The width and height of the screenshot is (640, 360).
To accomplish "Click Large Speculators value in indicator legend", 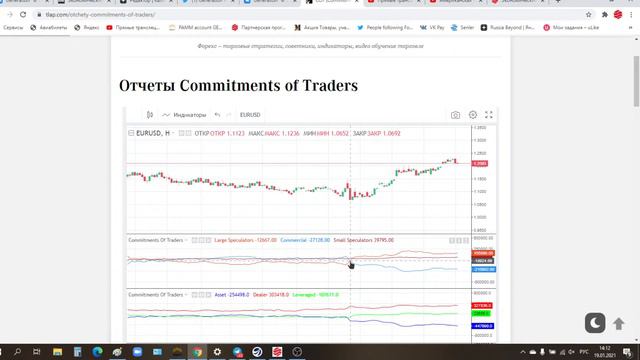I will click(245, 240).
